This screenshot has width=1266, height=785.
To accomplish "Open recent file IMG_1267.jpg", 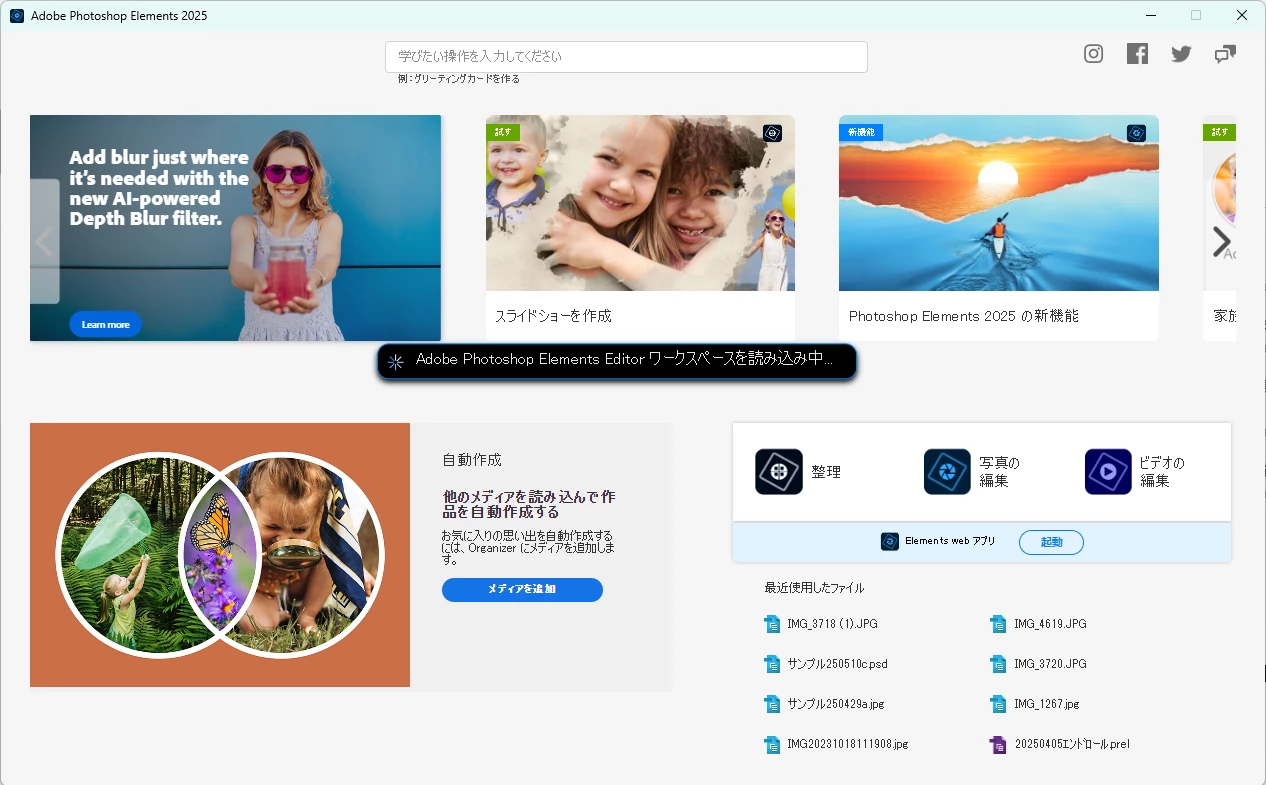I will coord(1047,704).
